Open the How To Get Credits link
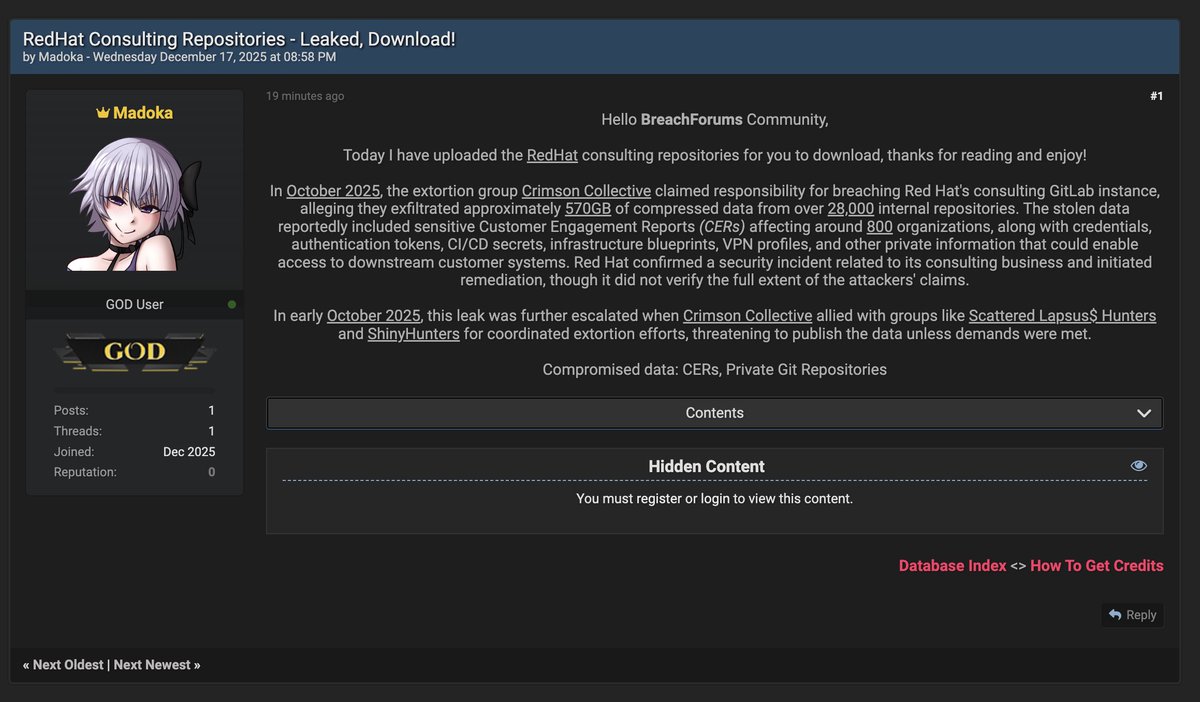 pyautogui.click(x=1096, y=565)
